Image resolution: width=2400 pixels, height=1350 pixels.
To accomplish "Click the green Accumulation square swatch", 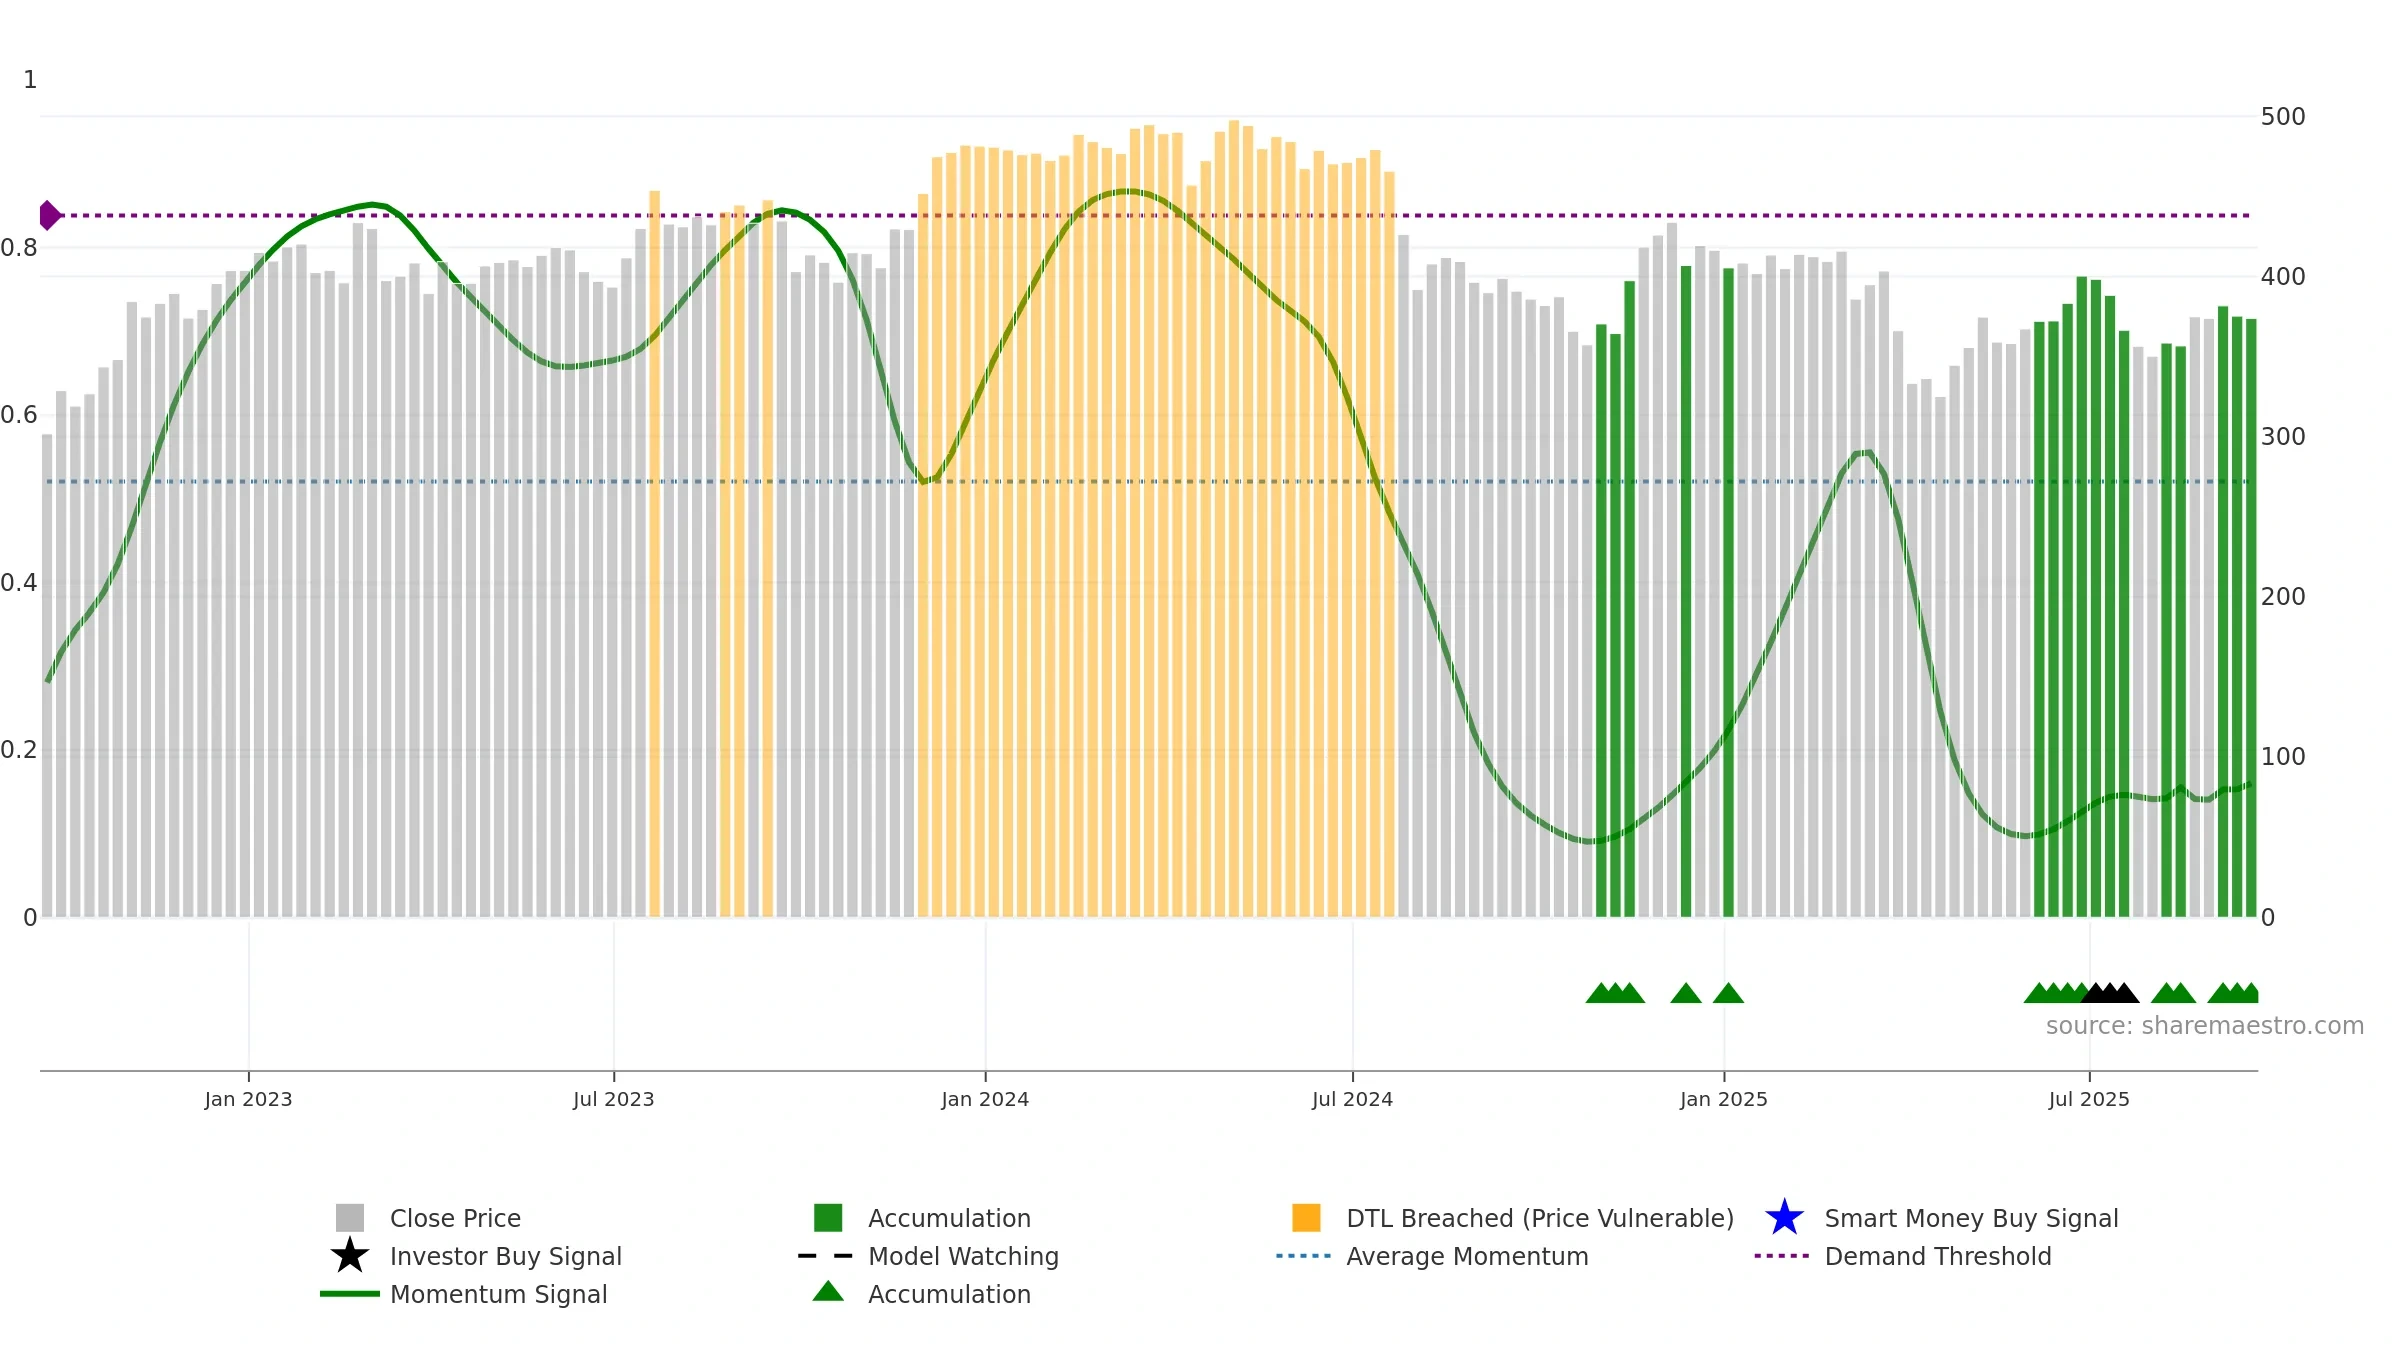I will (x=828, y=1218).
